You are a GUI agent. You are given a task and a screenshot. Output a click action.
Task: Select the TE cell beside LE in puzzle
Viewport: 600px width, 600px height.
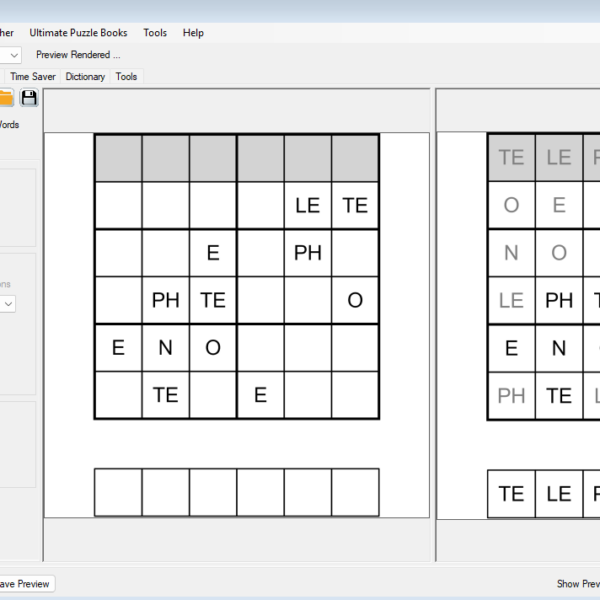(355, 205)
